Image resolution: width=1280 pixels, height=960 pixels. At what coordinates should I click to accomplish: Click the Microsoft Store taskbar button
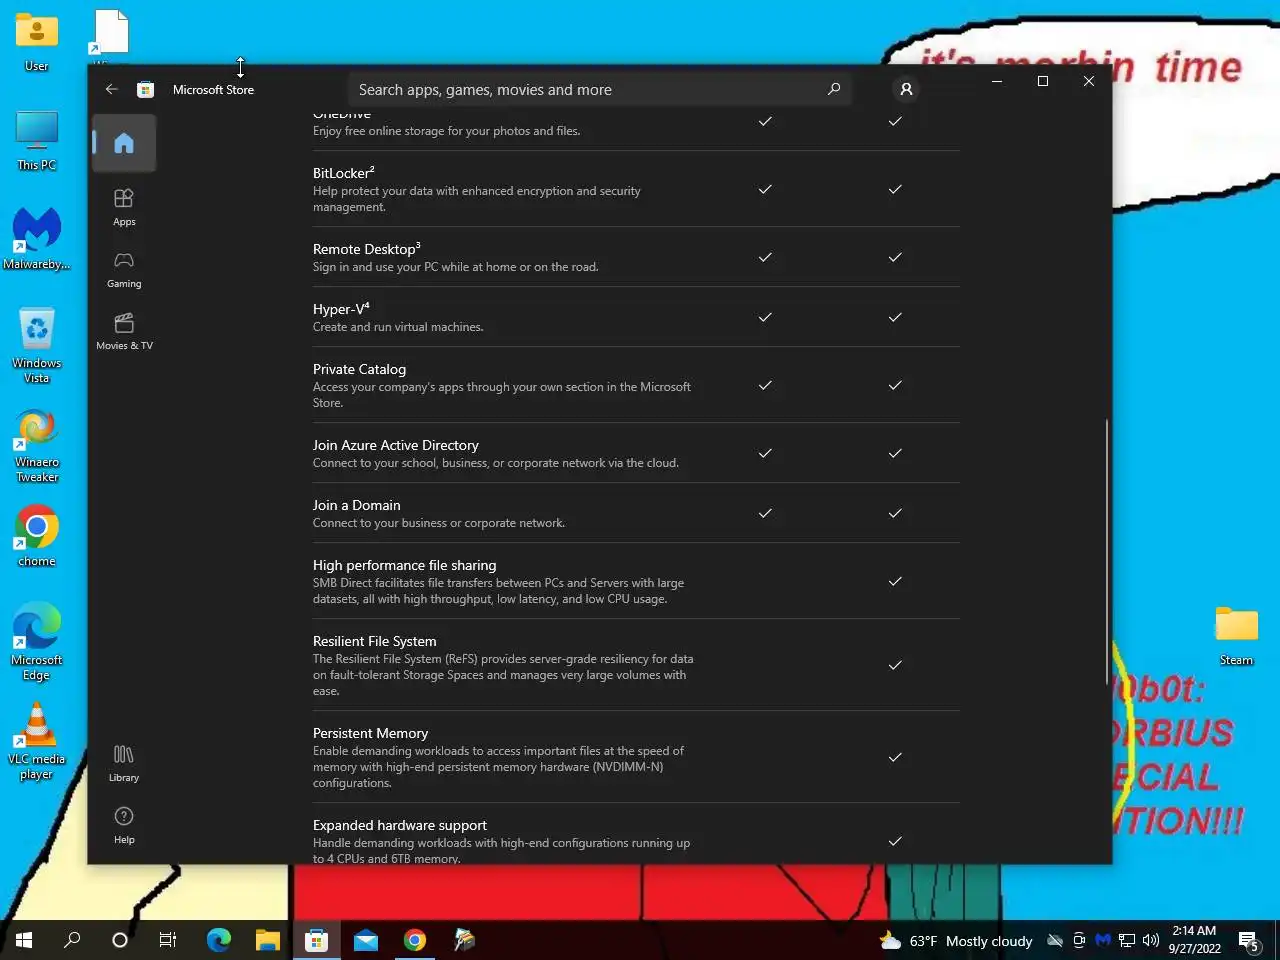[x=316, y=940]
